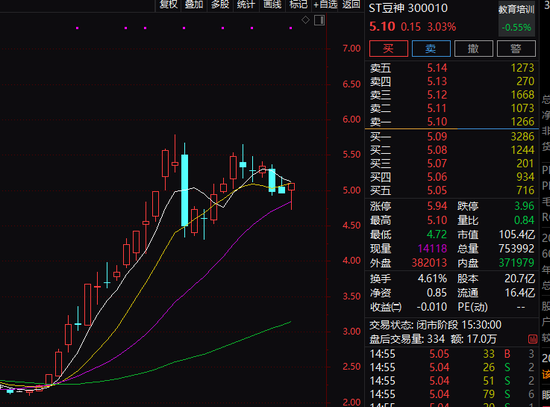
Task: Open the red chart icon beside 盘后交易量
Action: click(x=532, y=339)
